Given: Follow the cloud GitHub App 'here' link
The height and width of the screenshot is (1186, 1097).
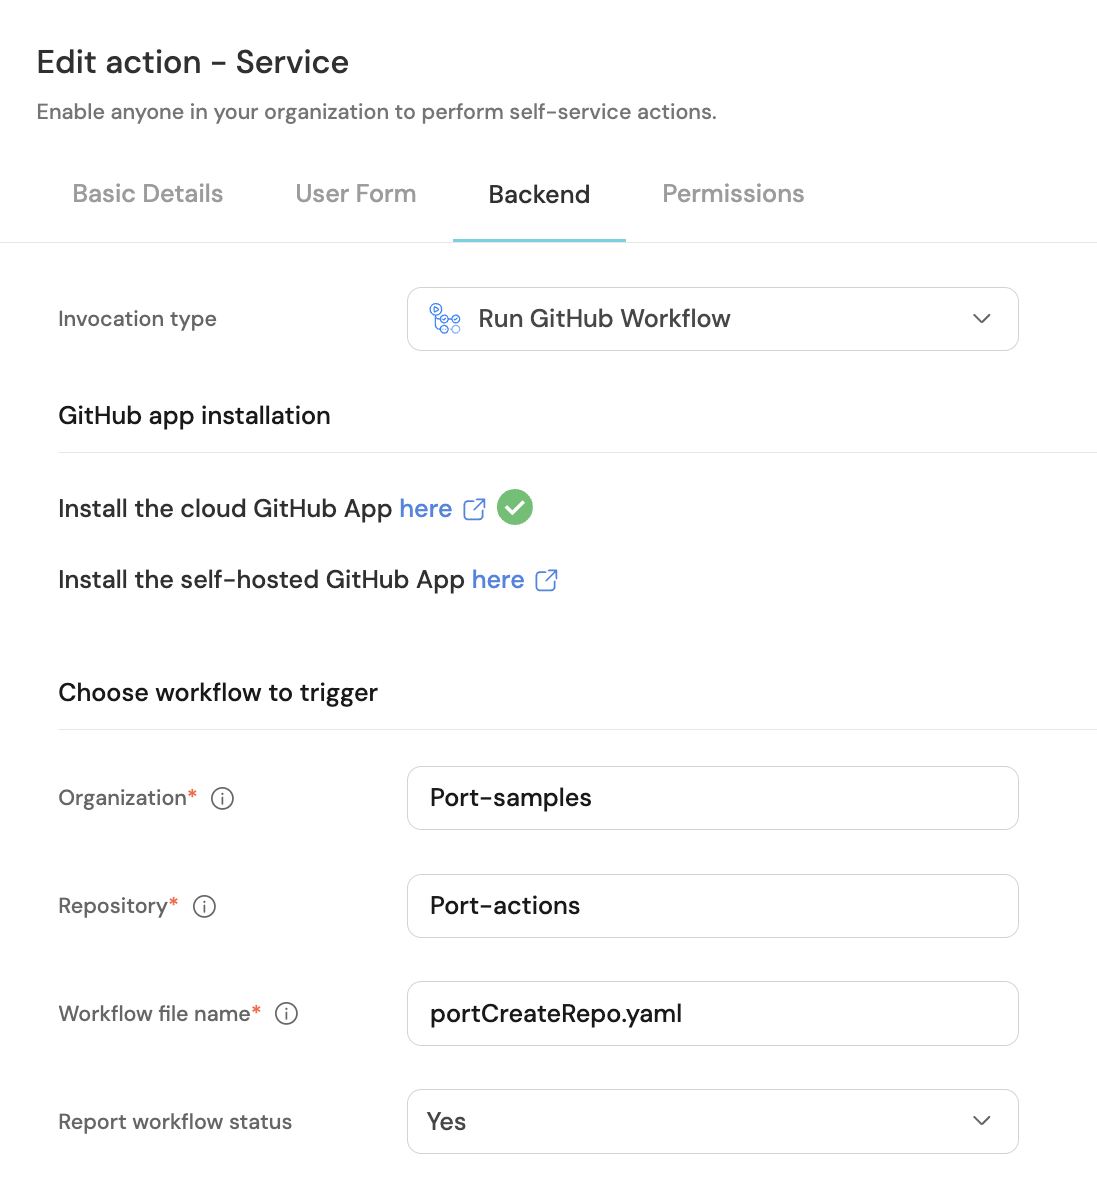Looking at the screenshot, I should click(426, 508).
